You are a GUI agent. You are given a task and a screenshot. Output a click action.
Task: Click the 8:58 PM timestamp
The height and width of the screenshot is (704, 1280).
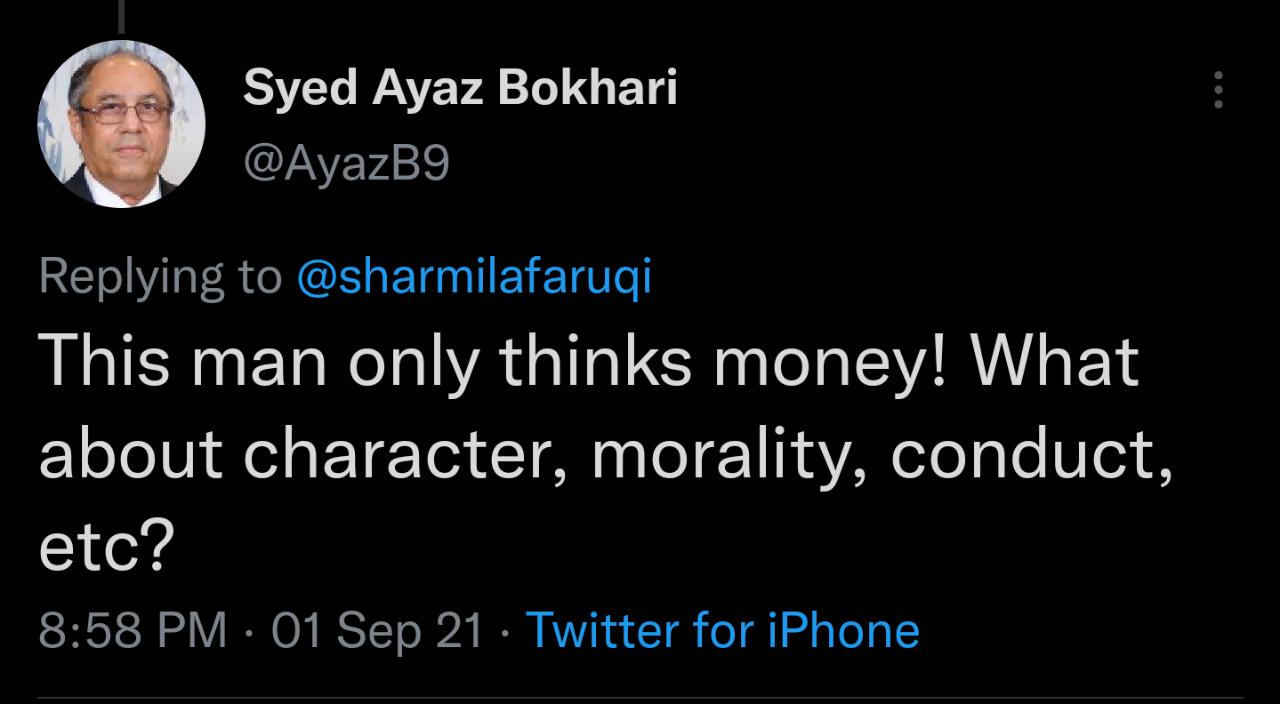pos(132,631)
